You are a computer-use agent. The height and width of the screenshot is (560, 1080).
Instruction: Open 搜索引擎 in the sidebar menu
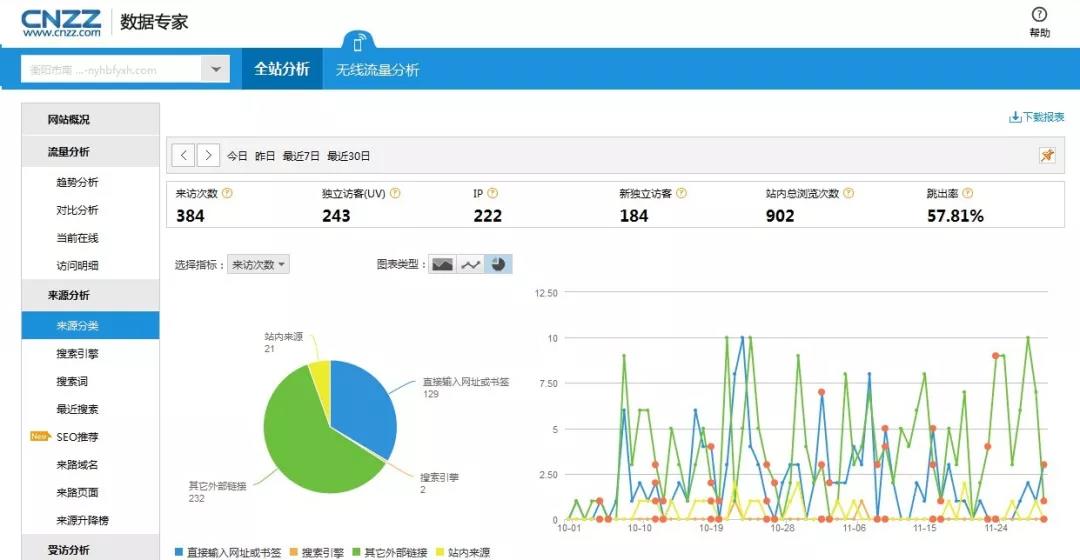(77, 354)
